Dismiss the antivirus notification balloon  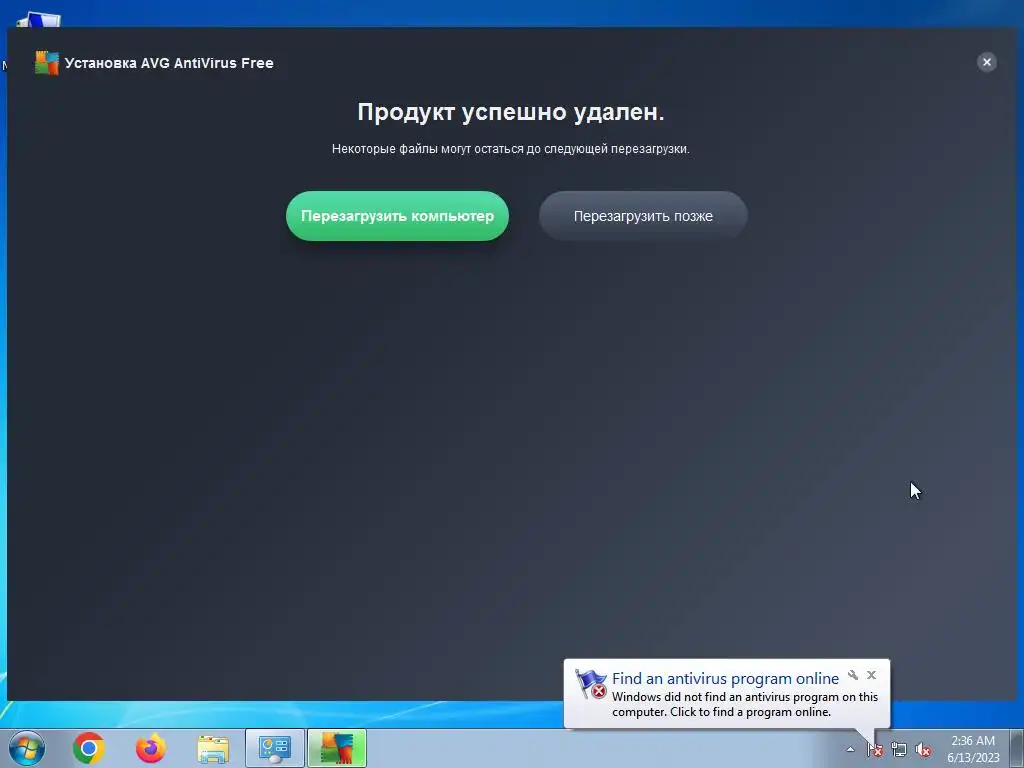tap(871, 675)
